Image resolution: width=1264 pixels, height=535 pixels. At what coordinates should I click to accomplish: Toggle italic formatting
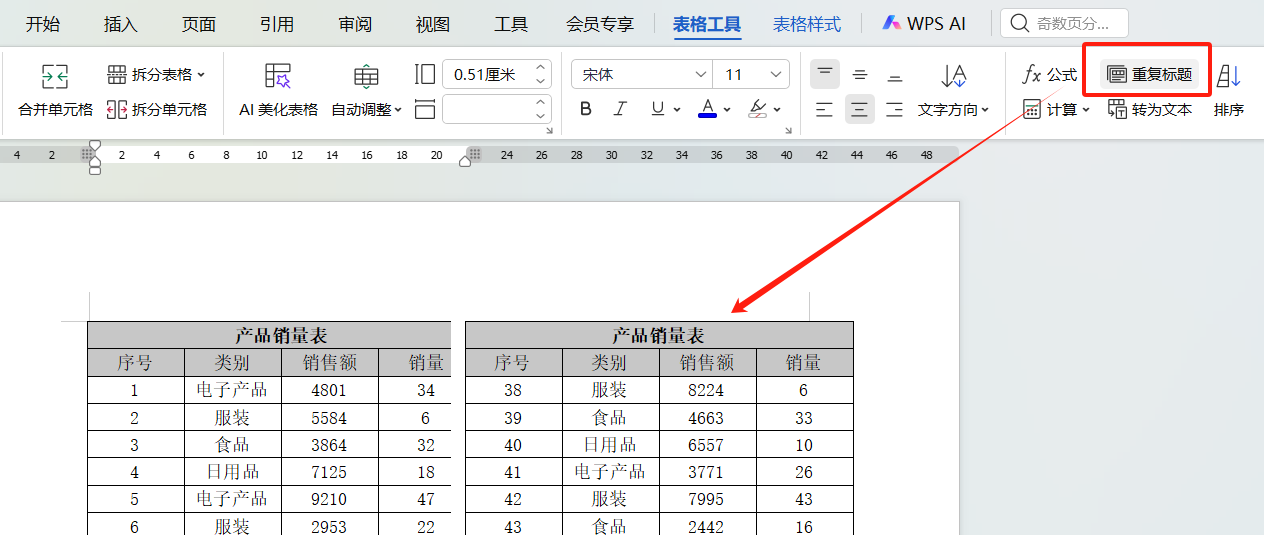pos(620,109)
